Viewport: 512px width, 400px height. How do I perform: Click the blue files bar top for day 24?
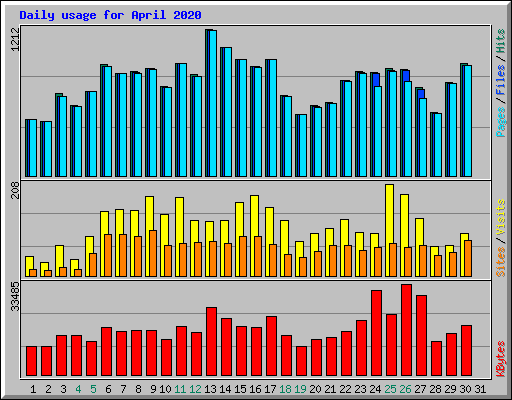[376, 79]
